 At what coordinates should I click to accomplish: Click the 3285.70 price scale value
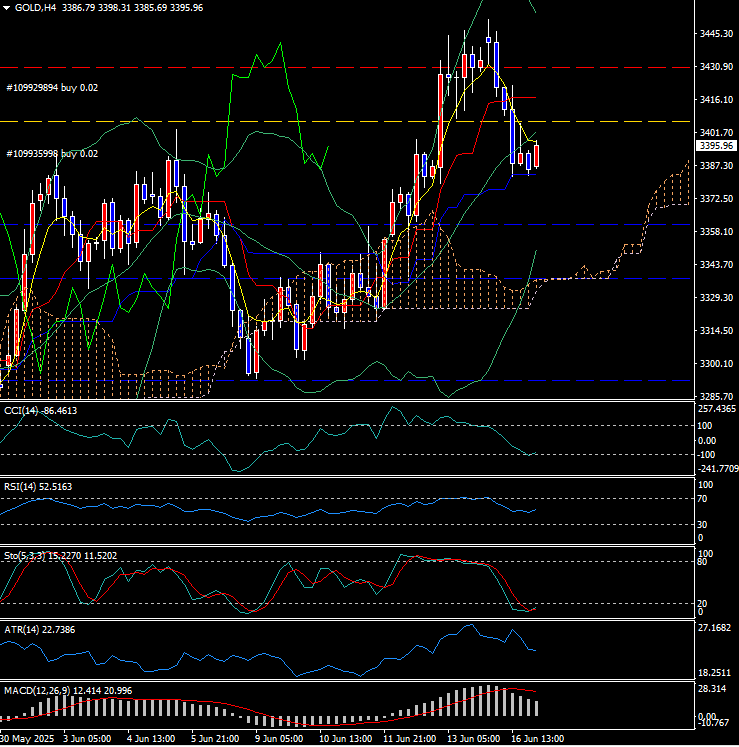pyautogui.click(x=716, y=396)
